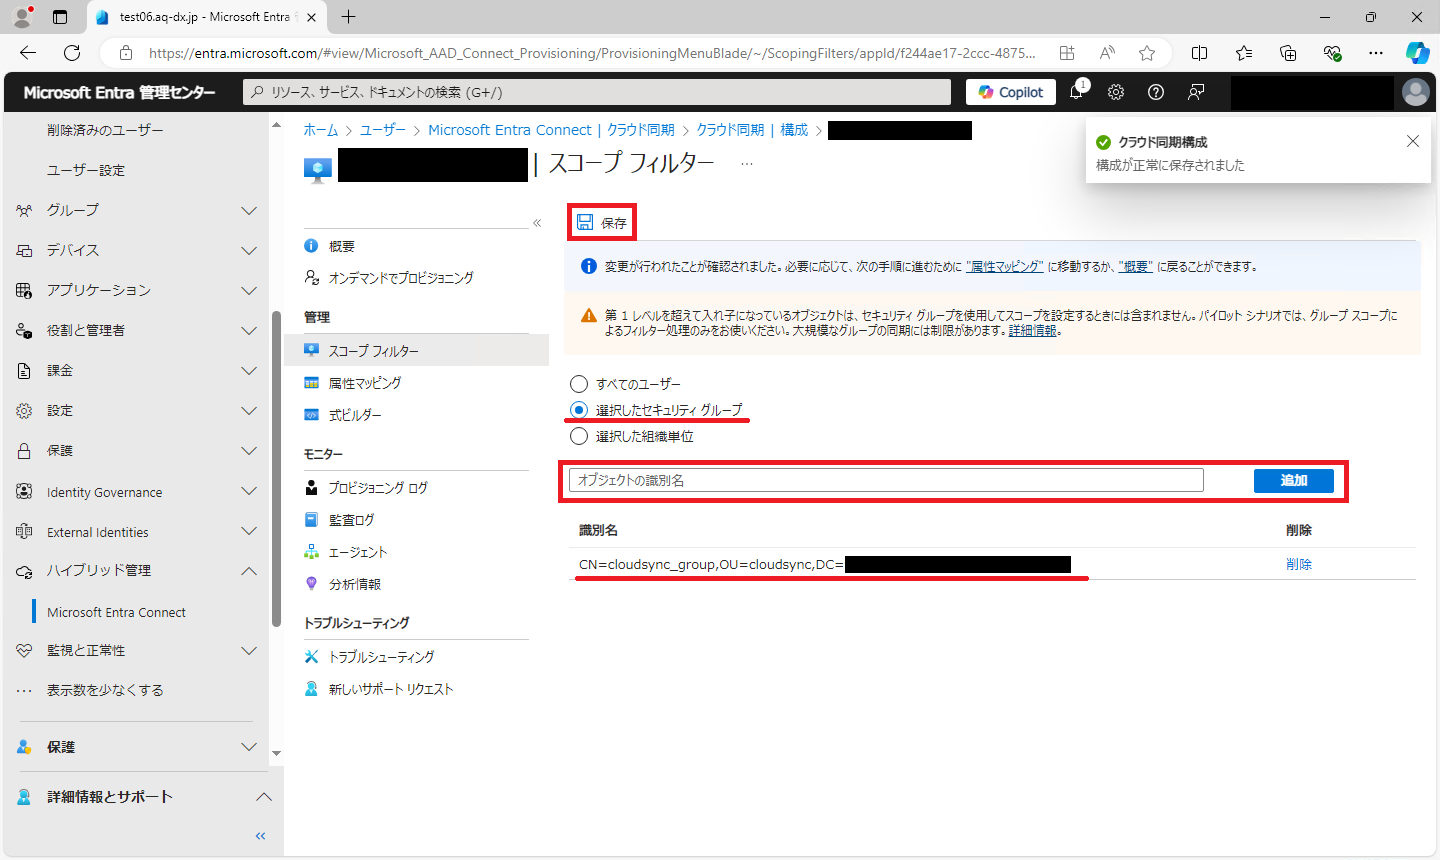The height and width of the screenshot is (860, 1440).
Task: Open Microsoft Entra Connect nav item
Action: pos(116,612)
